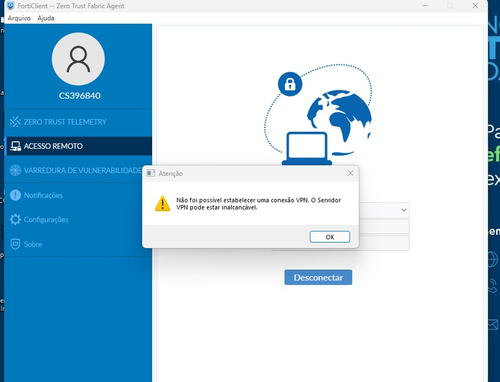Screen dimensions: 500x382
Task: Click phone icon in background window
Action: pyautogui.click(x=493, y=286)
